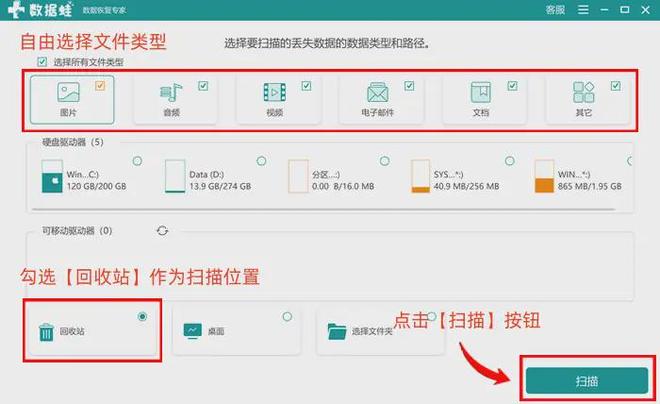Uncheck the 电子邮件 file type checkbox
Screen dimensions: 660x404
[x=409, y=86]
